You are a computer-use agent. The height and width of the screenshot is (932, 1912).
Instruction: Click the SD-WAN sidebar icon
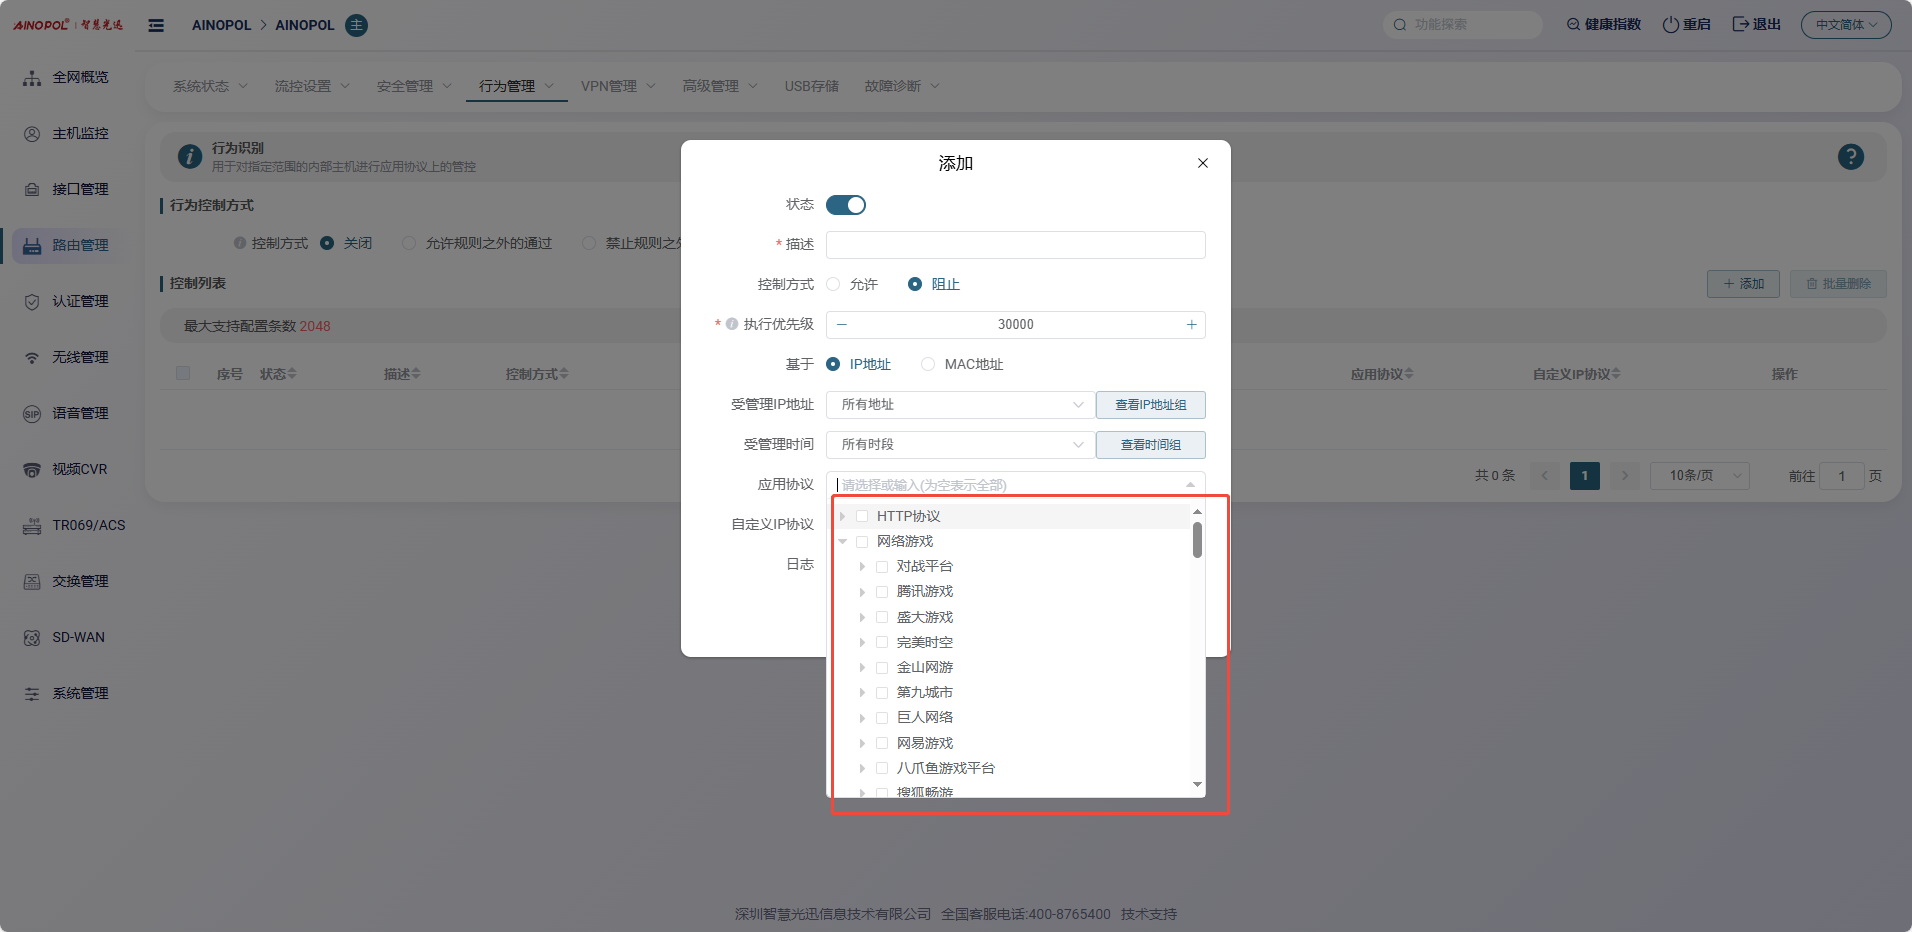pyautogui.click(x=32, y=638)
